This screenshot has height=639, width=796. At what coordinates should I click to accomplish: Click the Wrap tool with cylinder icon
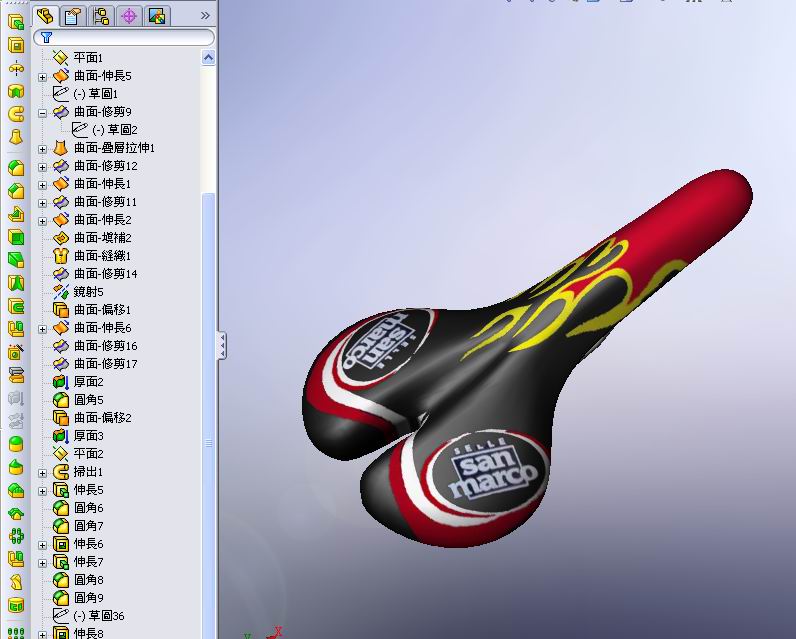16,605
